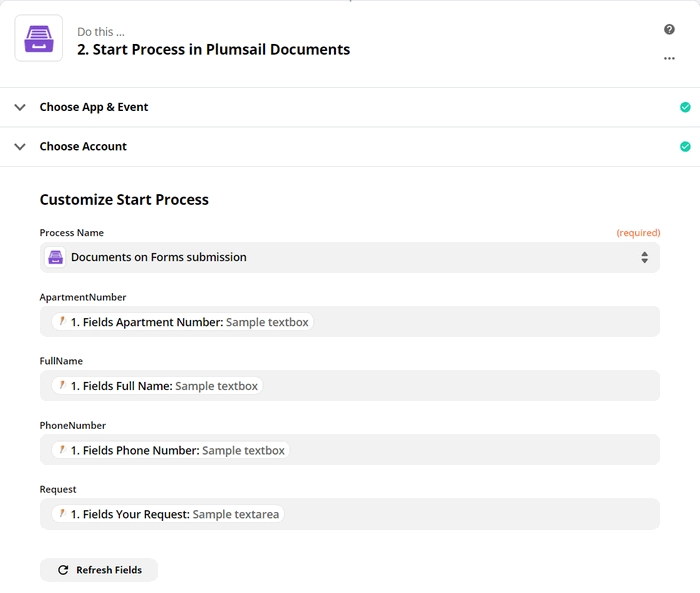700x593 pixels.
Task: Click the Refresh Fields button
Action: (99, 570)
